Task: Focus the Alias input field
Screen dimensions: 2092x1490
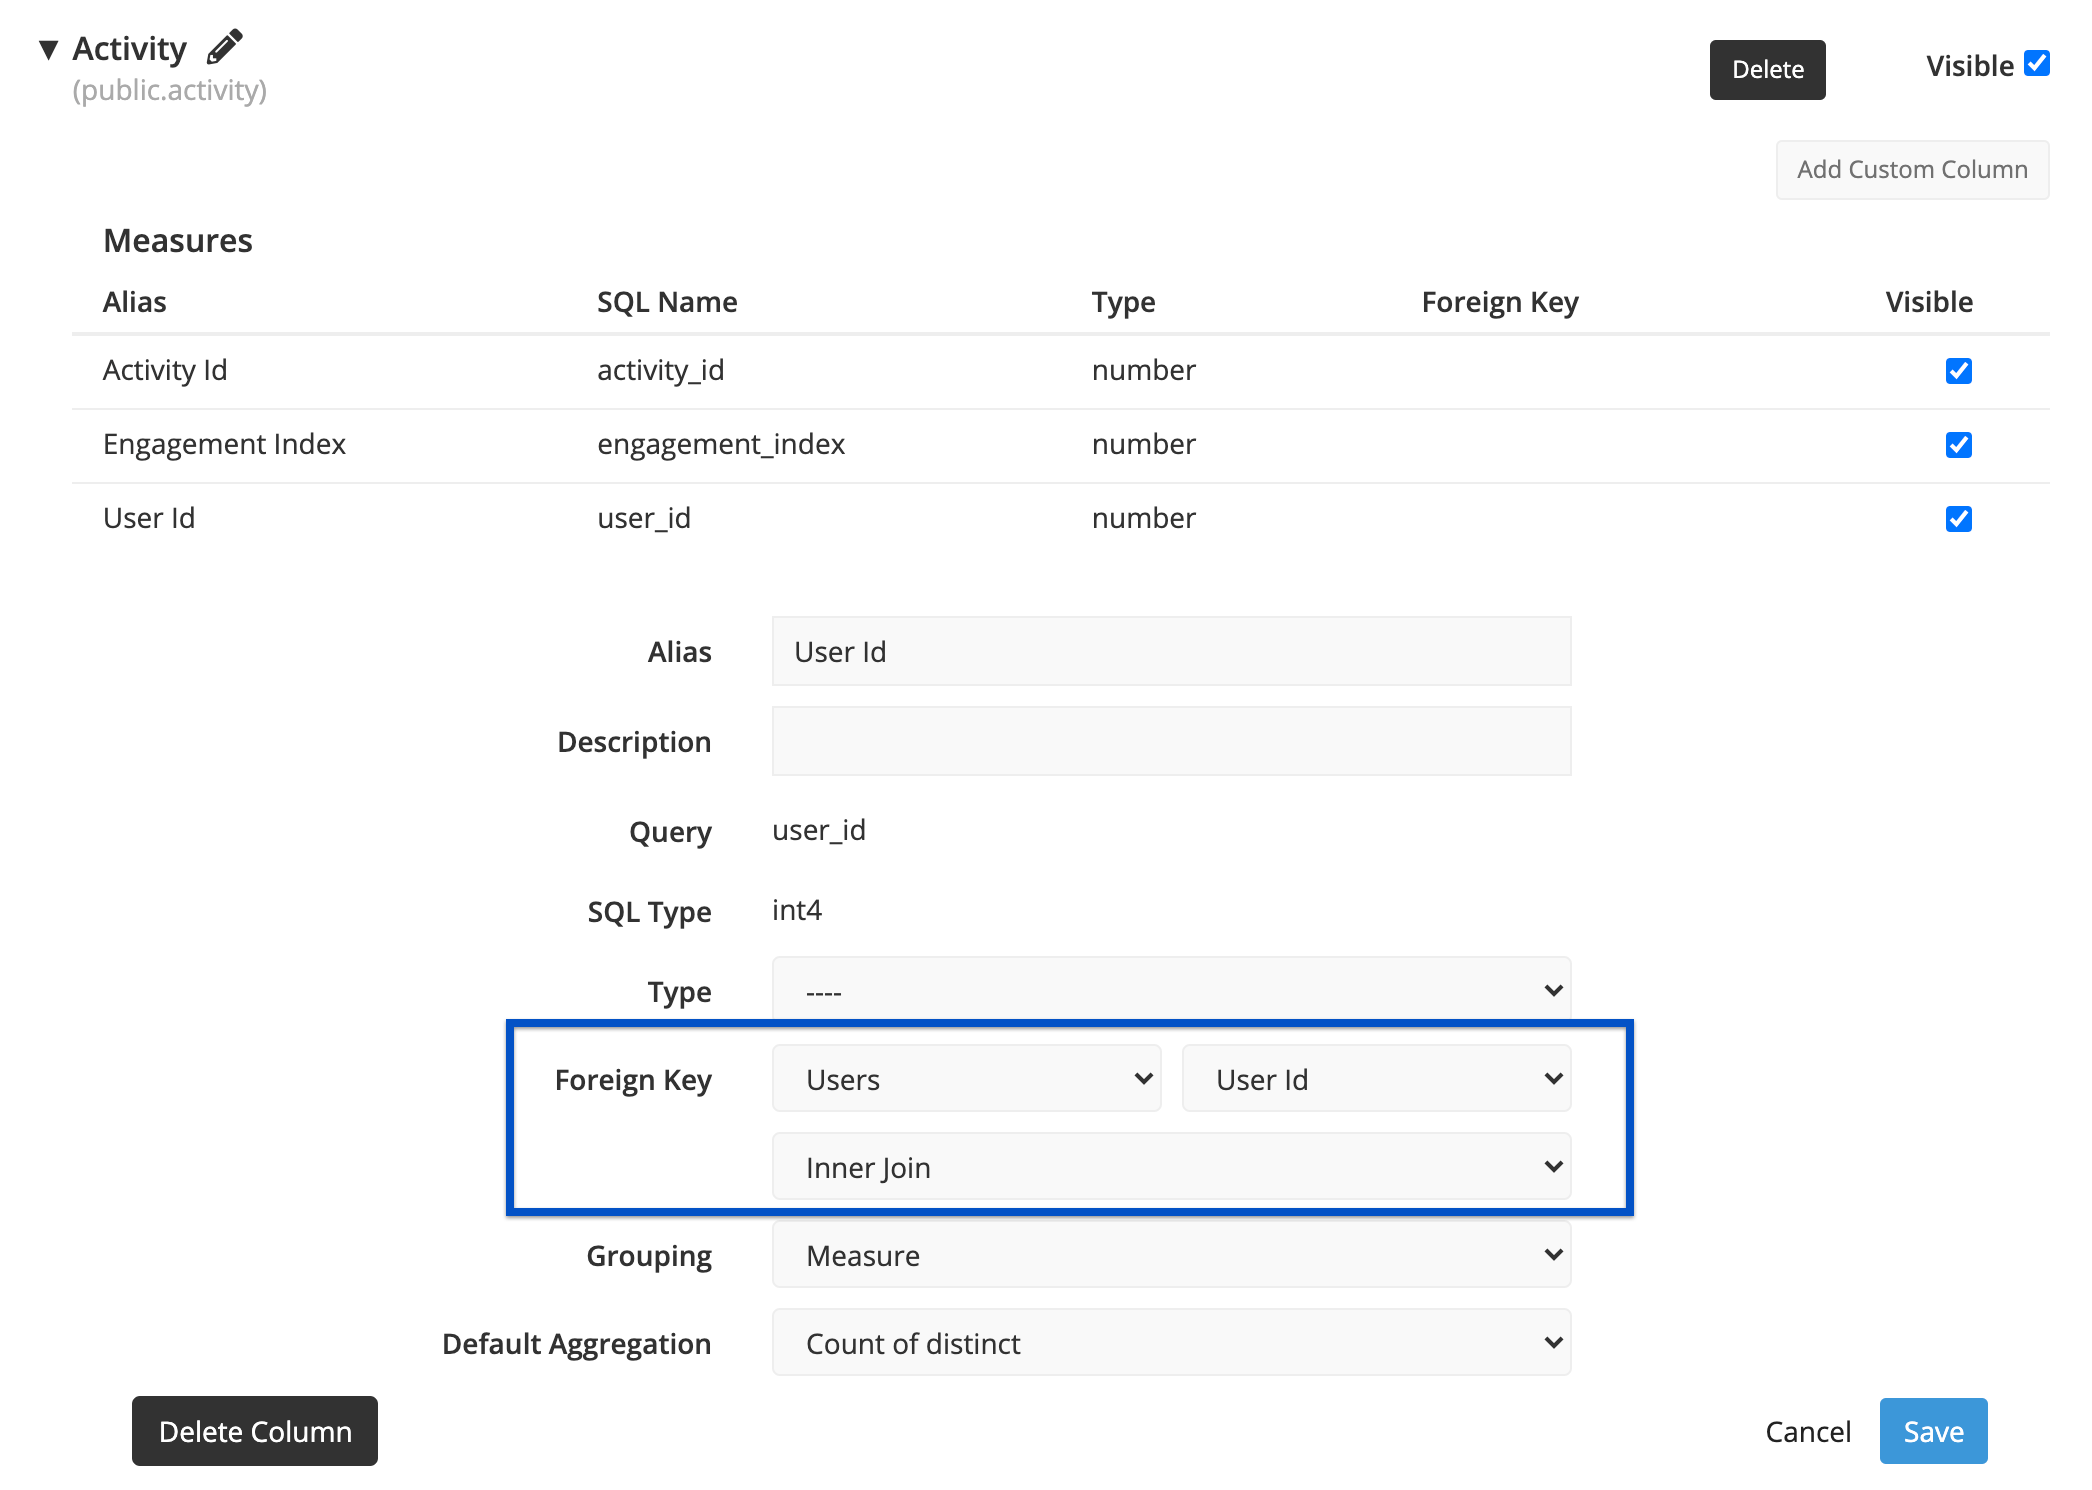Action: [x=1171, y=651]
